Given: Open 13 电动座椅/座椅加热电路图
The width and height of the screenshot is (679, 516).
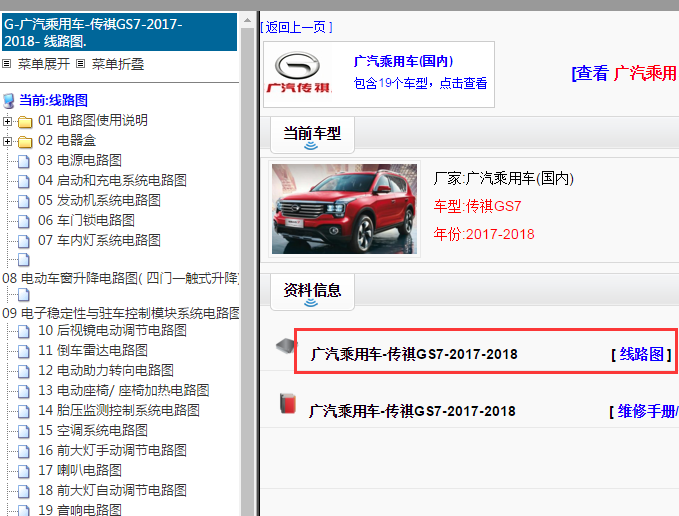Looking at the screenshot, I should coord(124,390).
